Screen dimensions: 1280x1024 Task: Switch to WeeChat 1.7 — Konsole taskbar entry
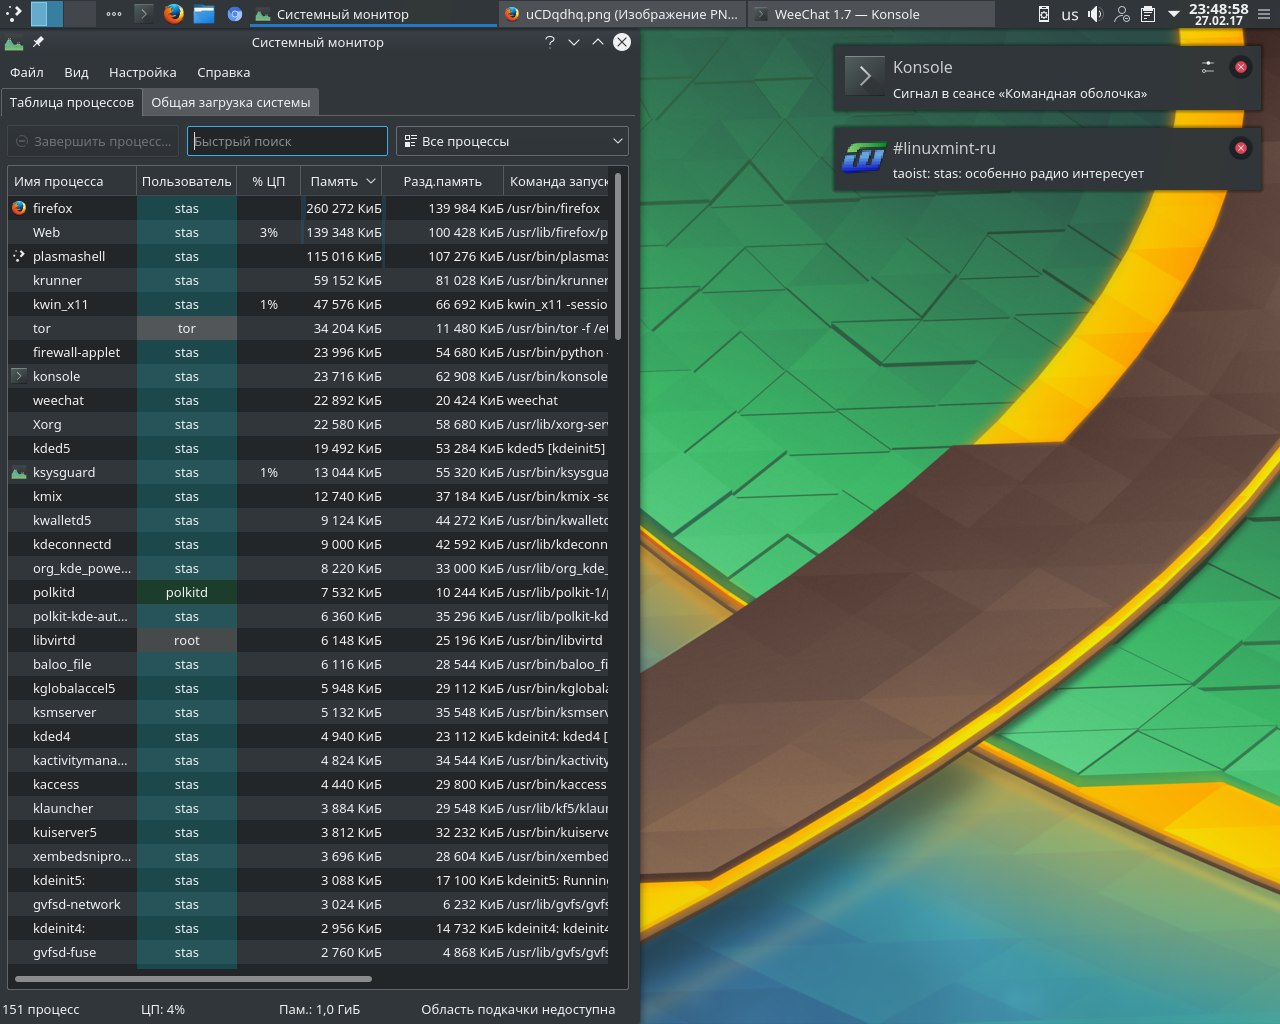pos(870,14)
